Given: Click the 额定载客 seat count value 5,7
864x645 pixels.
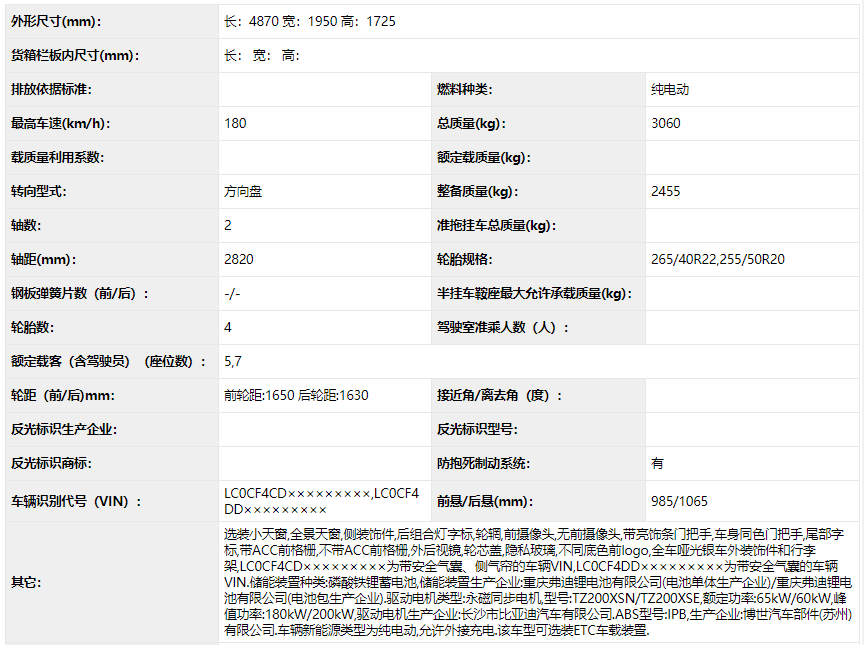Looking at the screenshot, I should 233,361.
